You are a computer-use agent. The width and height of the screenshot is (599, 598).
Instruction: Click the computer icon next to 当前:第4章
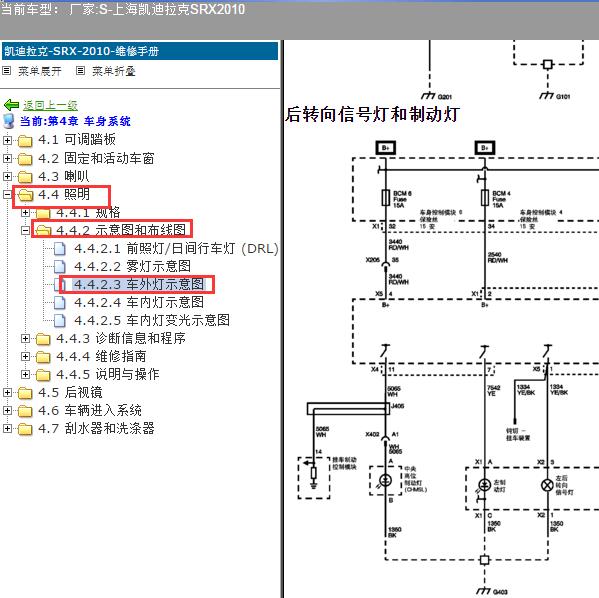[9, 121]
